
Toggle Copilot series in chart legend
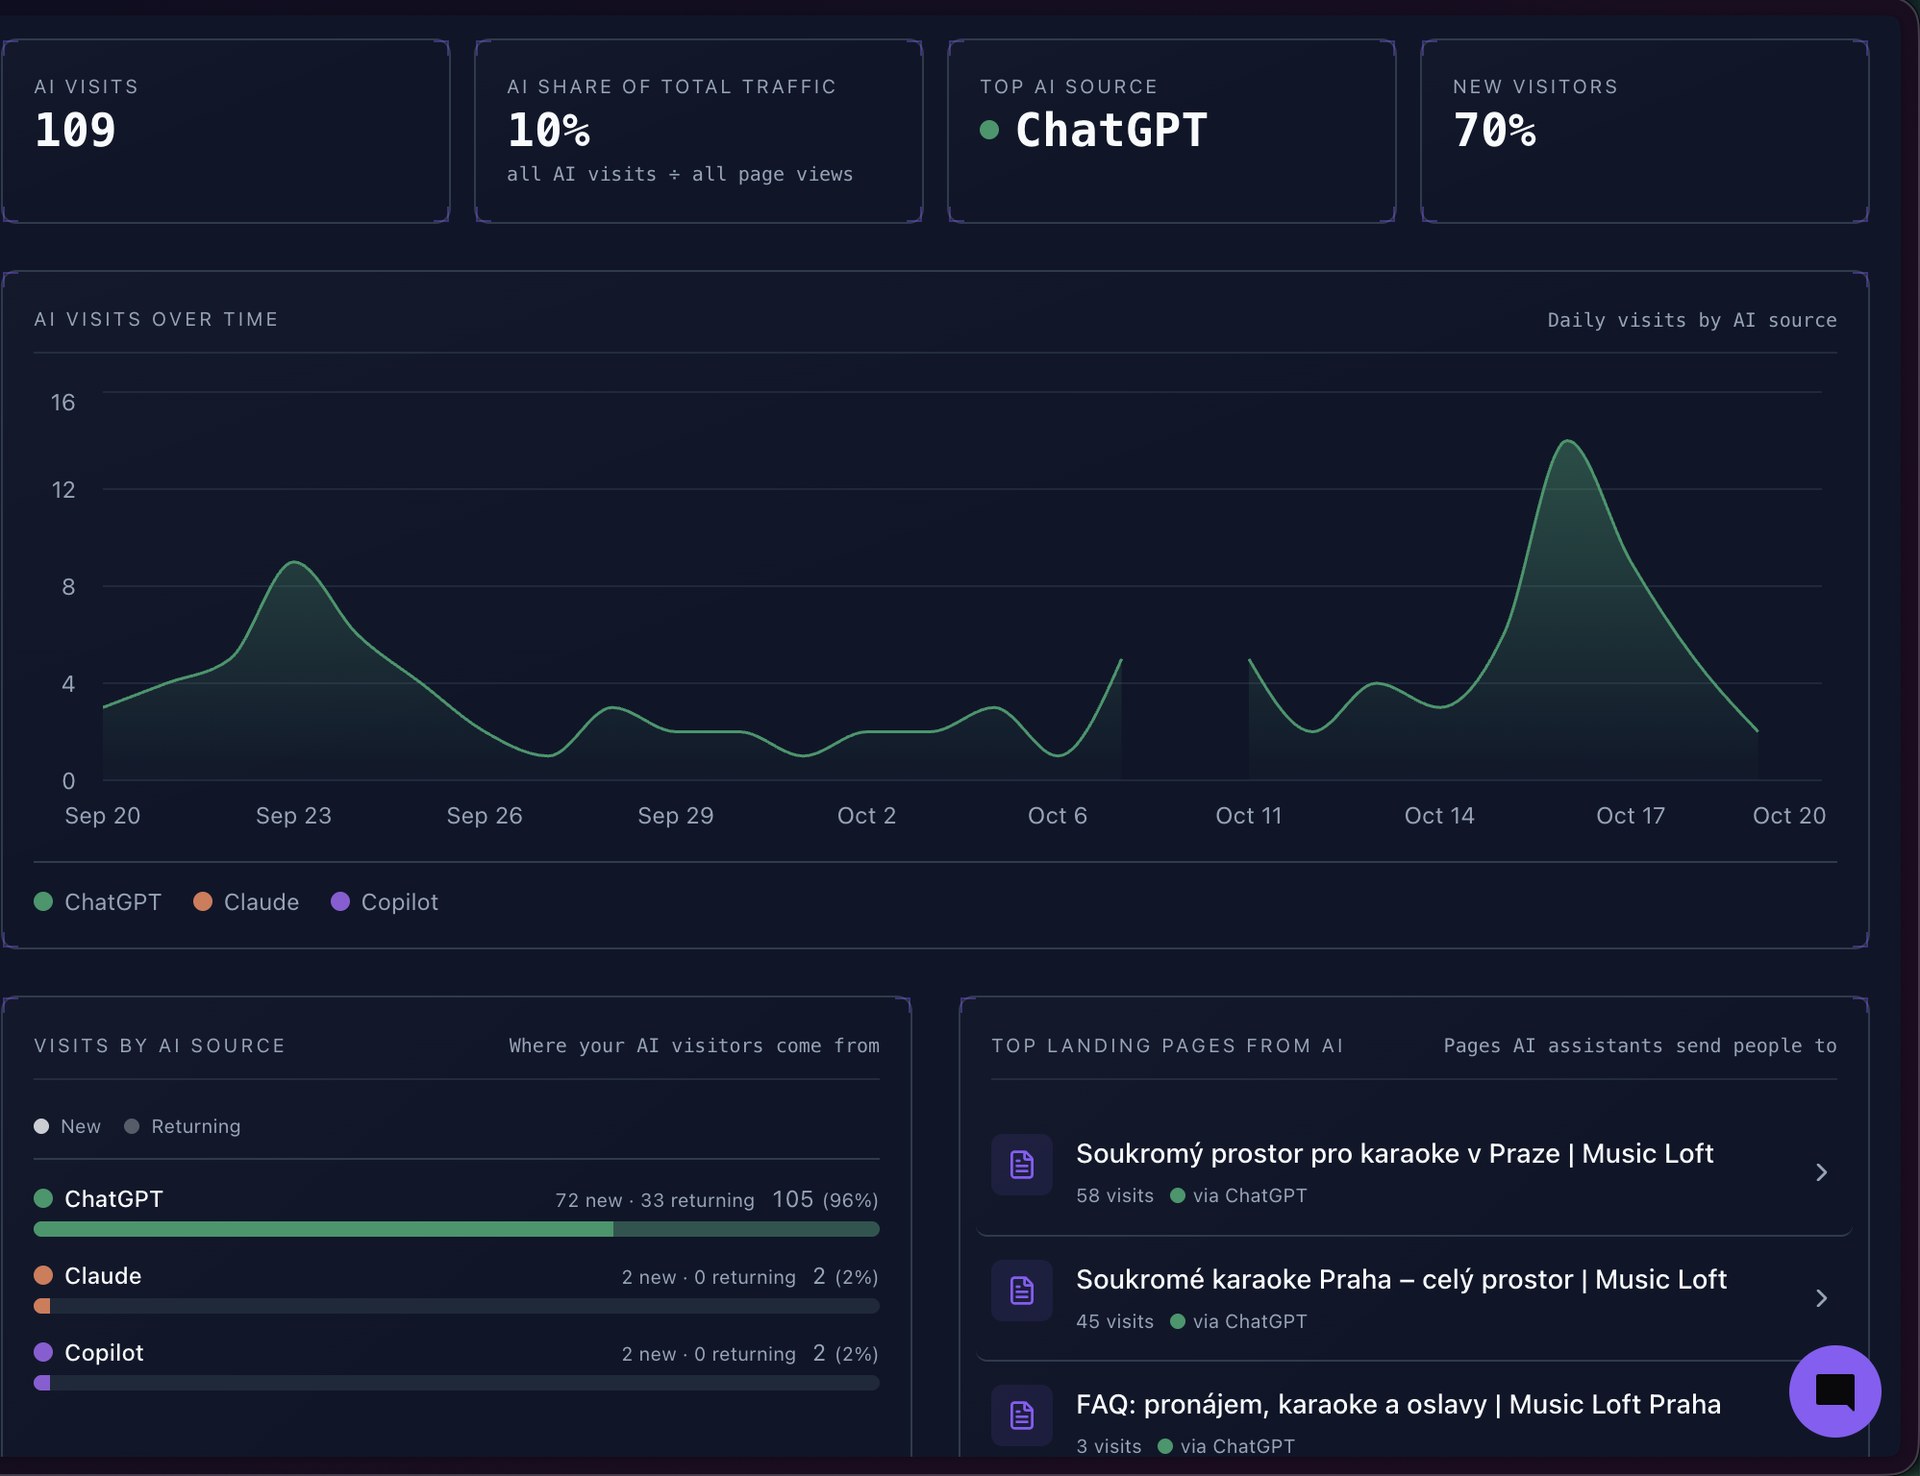coord(385,902)
